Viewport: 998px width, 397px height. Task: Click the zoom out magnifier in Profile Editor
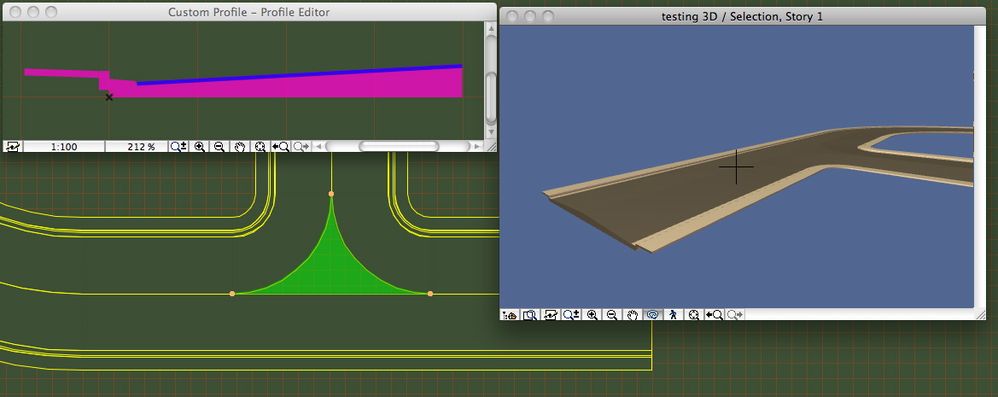[219, 146]
